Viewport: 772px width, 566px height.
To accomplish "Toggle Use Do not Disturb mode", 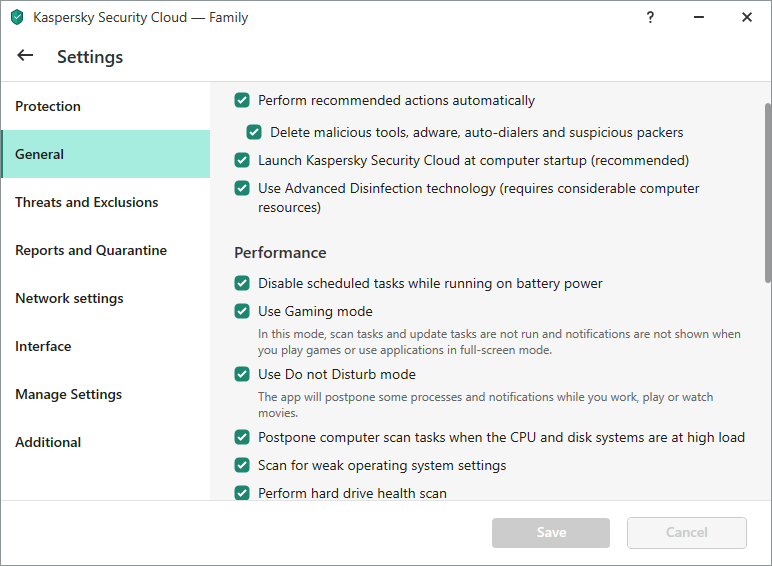I will [242, 375].
